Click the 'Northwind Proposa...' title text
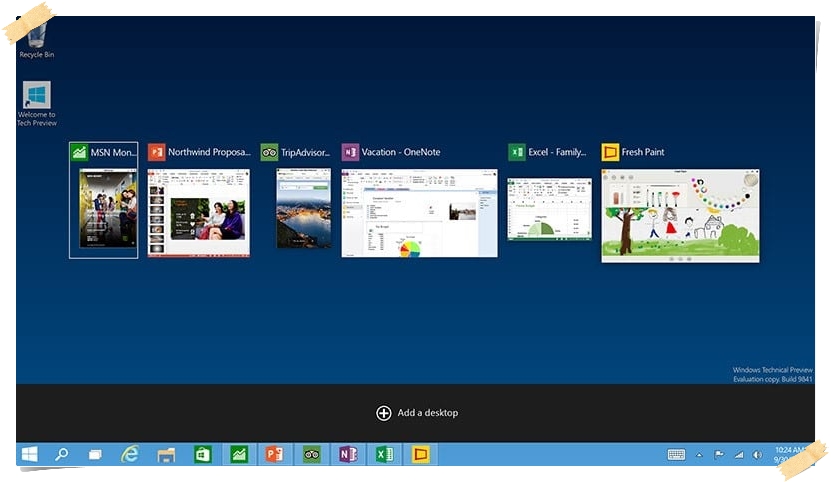The height and width of the screenshot is (482, 831). click(209, 152)
